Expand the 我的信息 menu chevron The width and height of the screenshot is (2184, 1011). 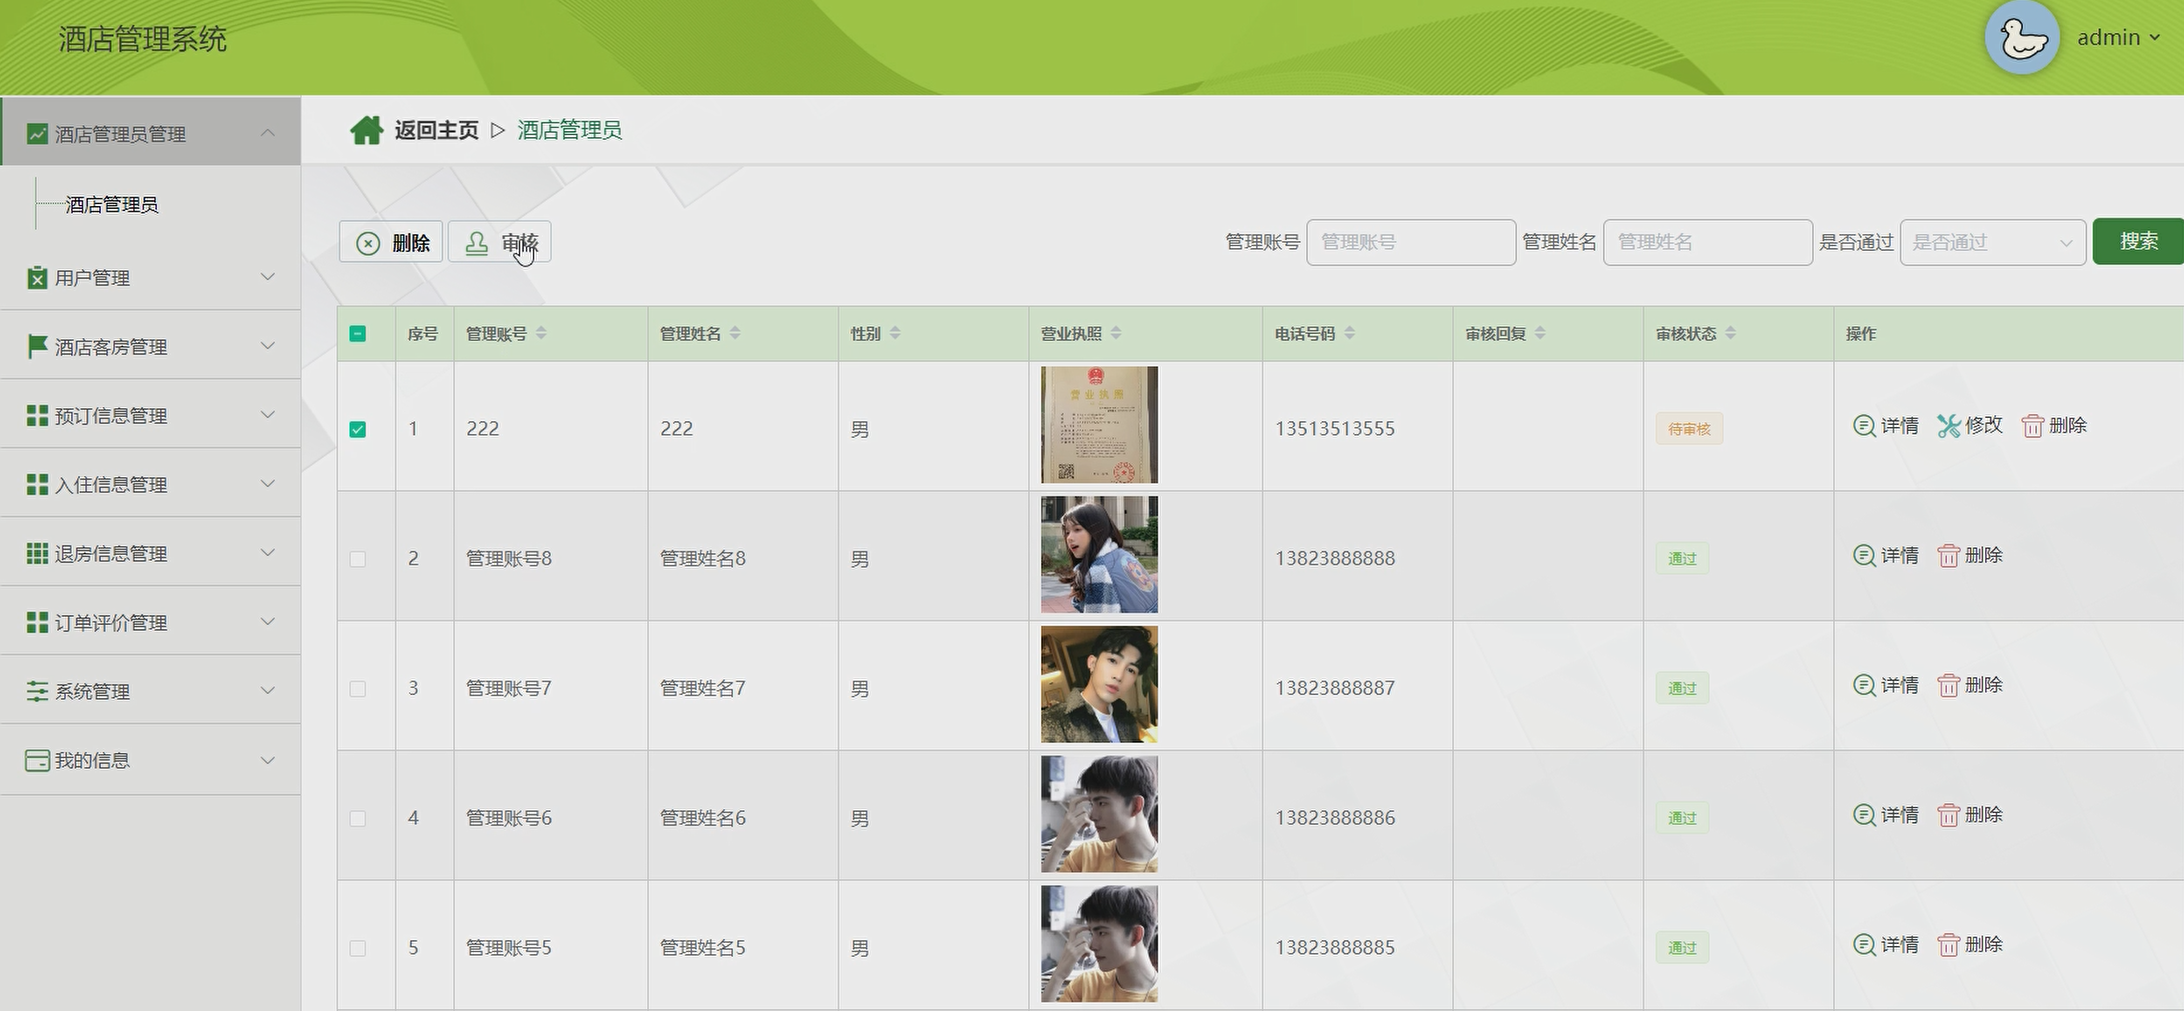tap(267, 760)
